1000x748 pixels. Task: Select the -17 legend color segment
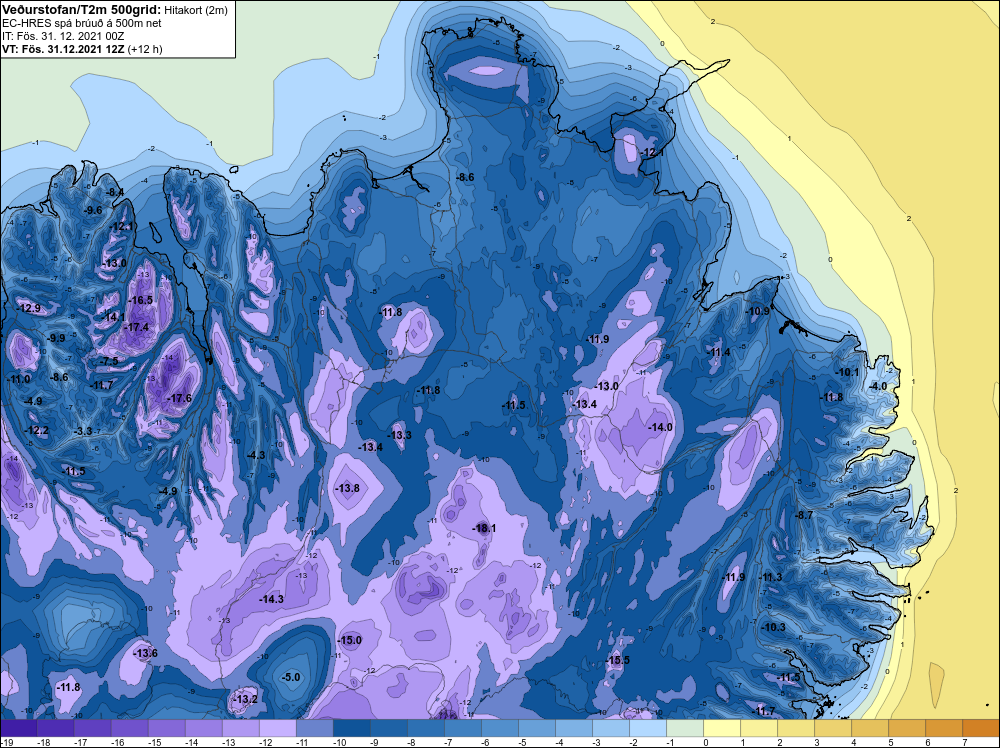point(92,728)
